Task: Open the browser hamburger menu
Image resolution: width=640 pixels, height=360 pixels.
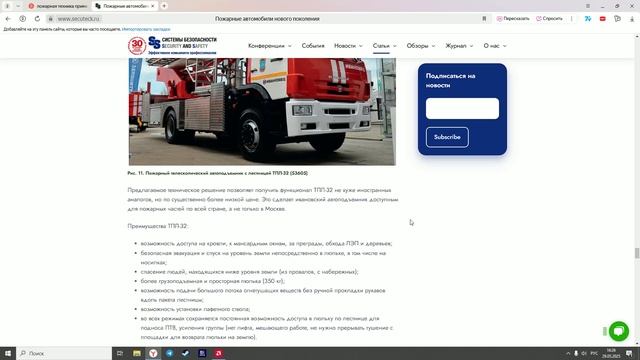Action: click(588, 6)
